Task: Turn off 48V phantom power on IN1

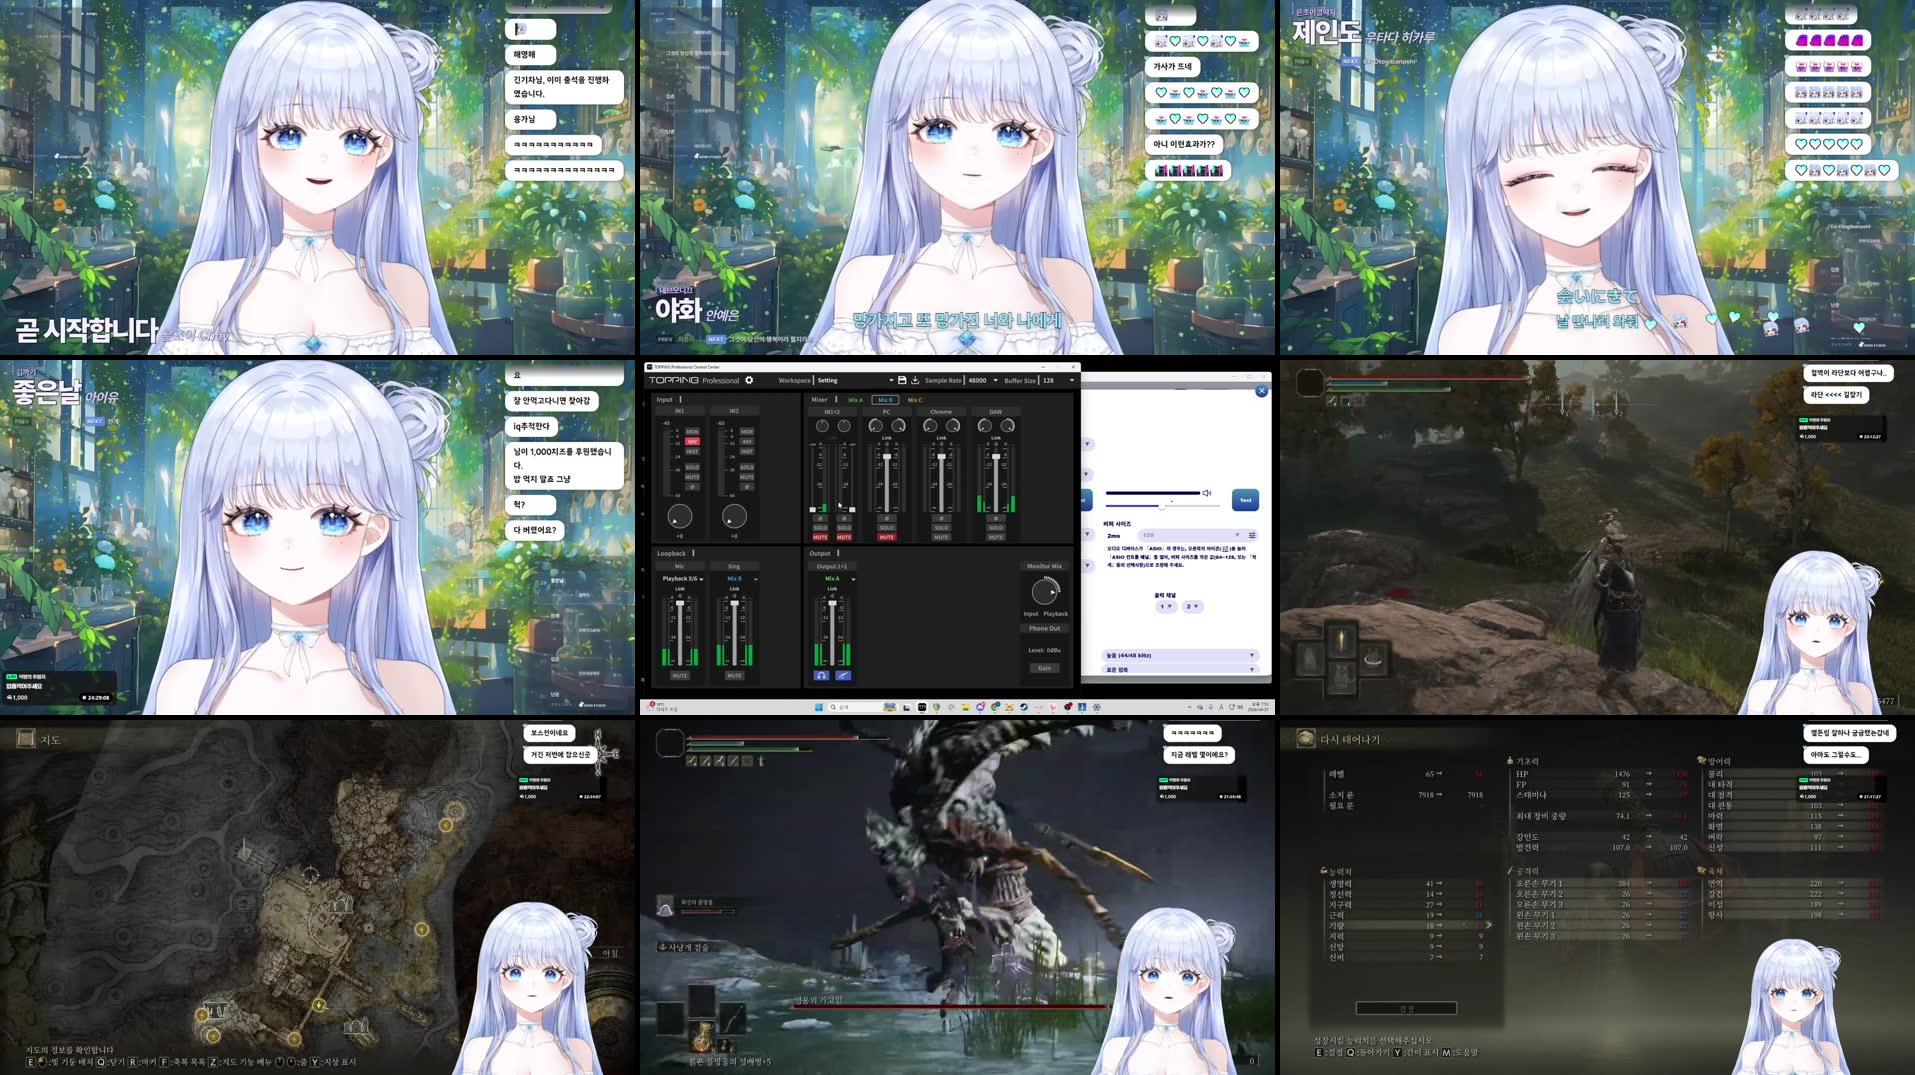Action: click(x=692, y=441)
